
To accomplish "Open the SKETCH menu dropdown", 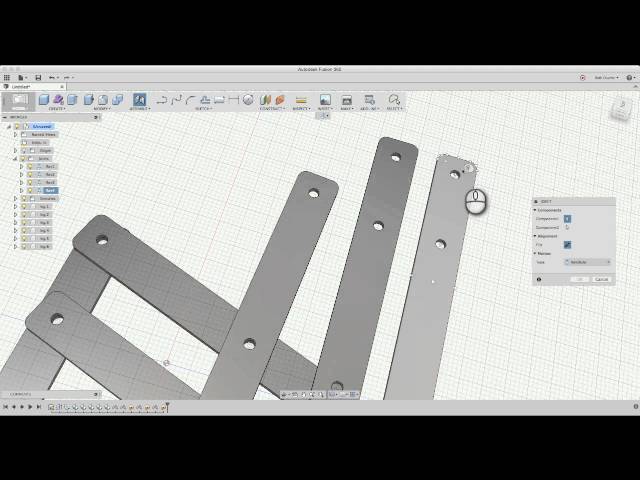I will click(203, 109).
